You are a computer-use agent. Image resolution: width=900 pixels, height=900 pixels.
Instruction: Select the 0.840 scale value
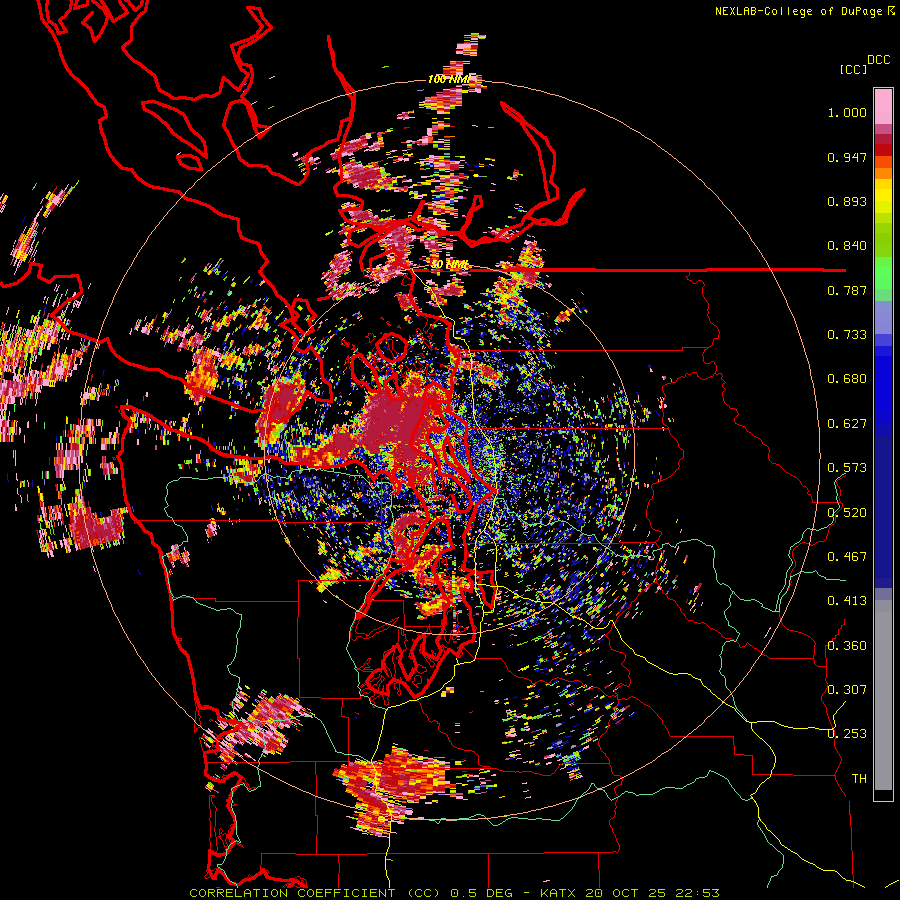coord(847,246)
